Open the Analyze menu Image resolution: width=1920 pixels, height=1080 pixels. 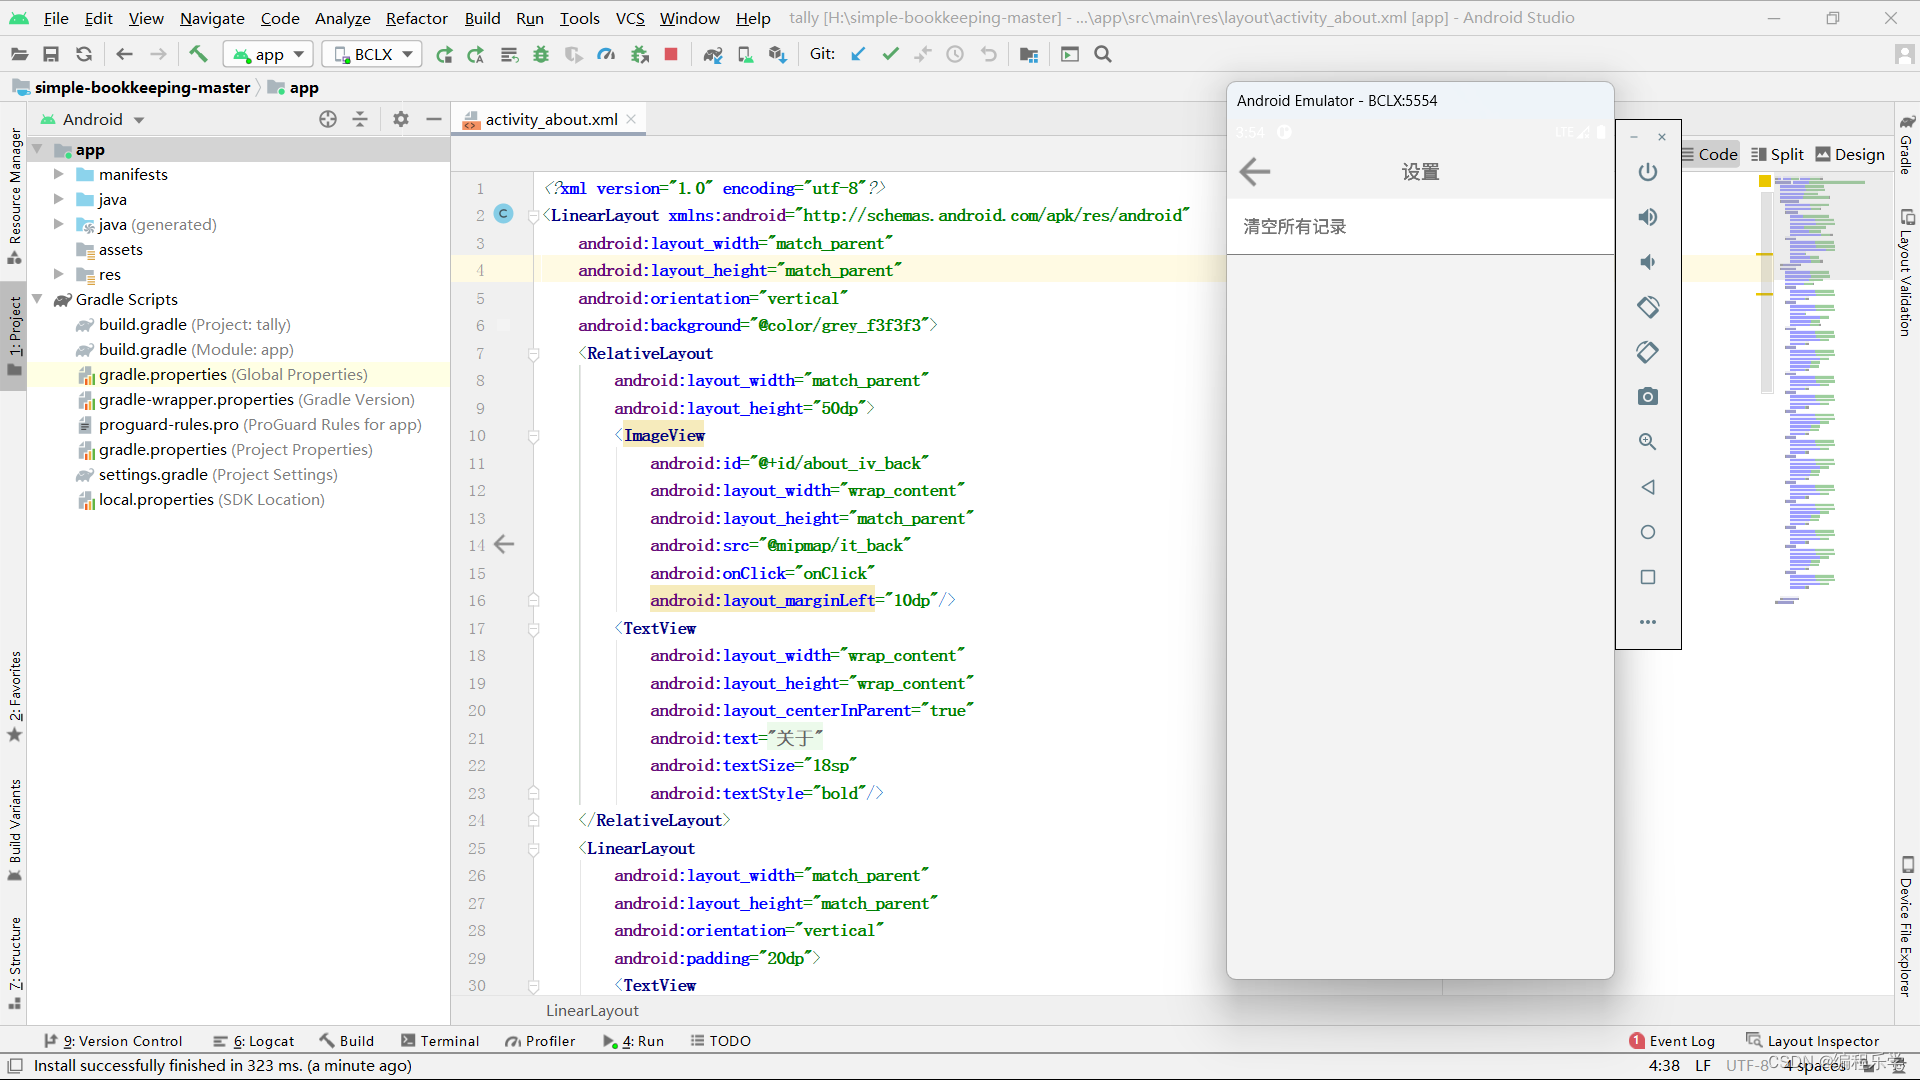click(x=342, y=18)
